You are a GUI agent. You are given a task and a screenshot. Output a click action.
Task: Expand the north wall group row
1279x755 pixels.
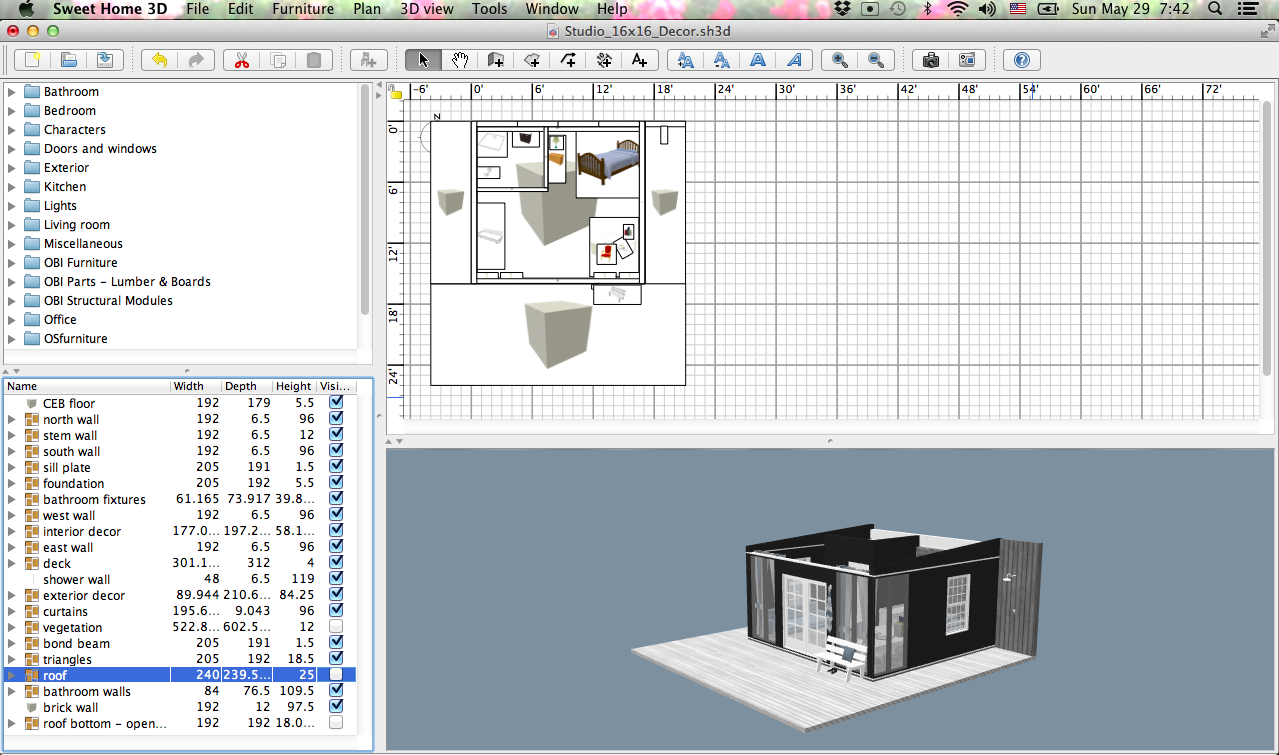tap(12, 420)
